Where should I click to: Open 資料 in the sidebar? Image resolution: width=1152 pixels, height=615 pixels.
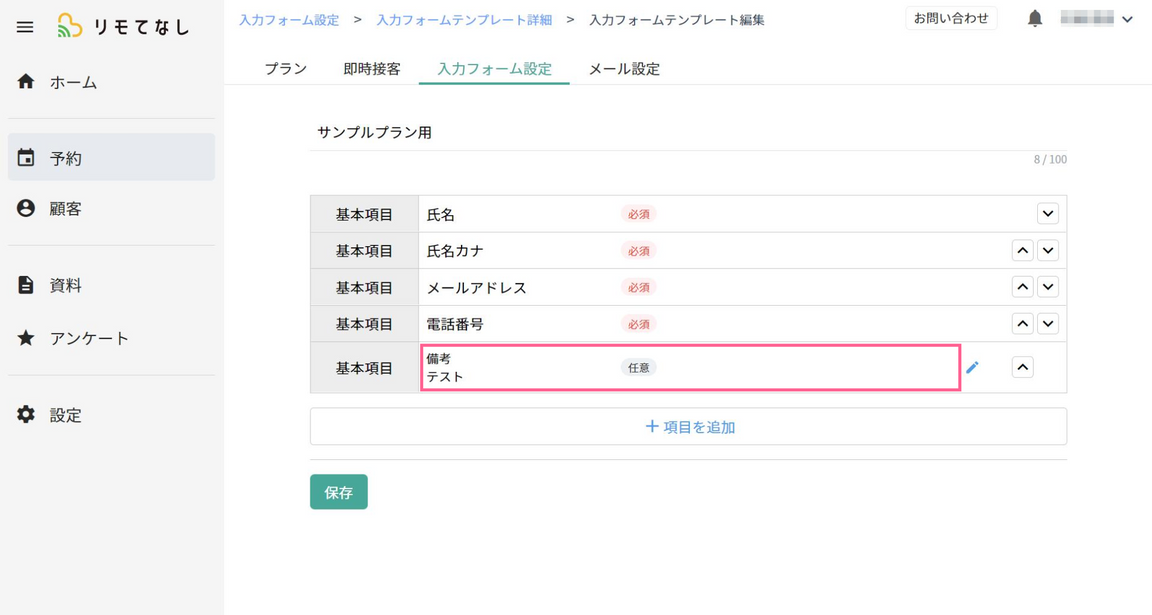click(65, 286)
